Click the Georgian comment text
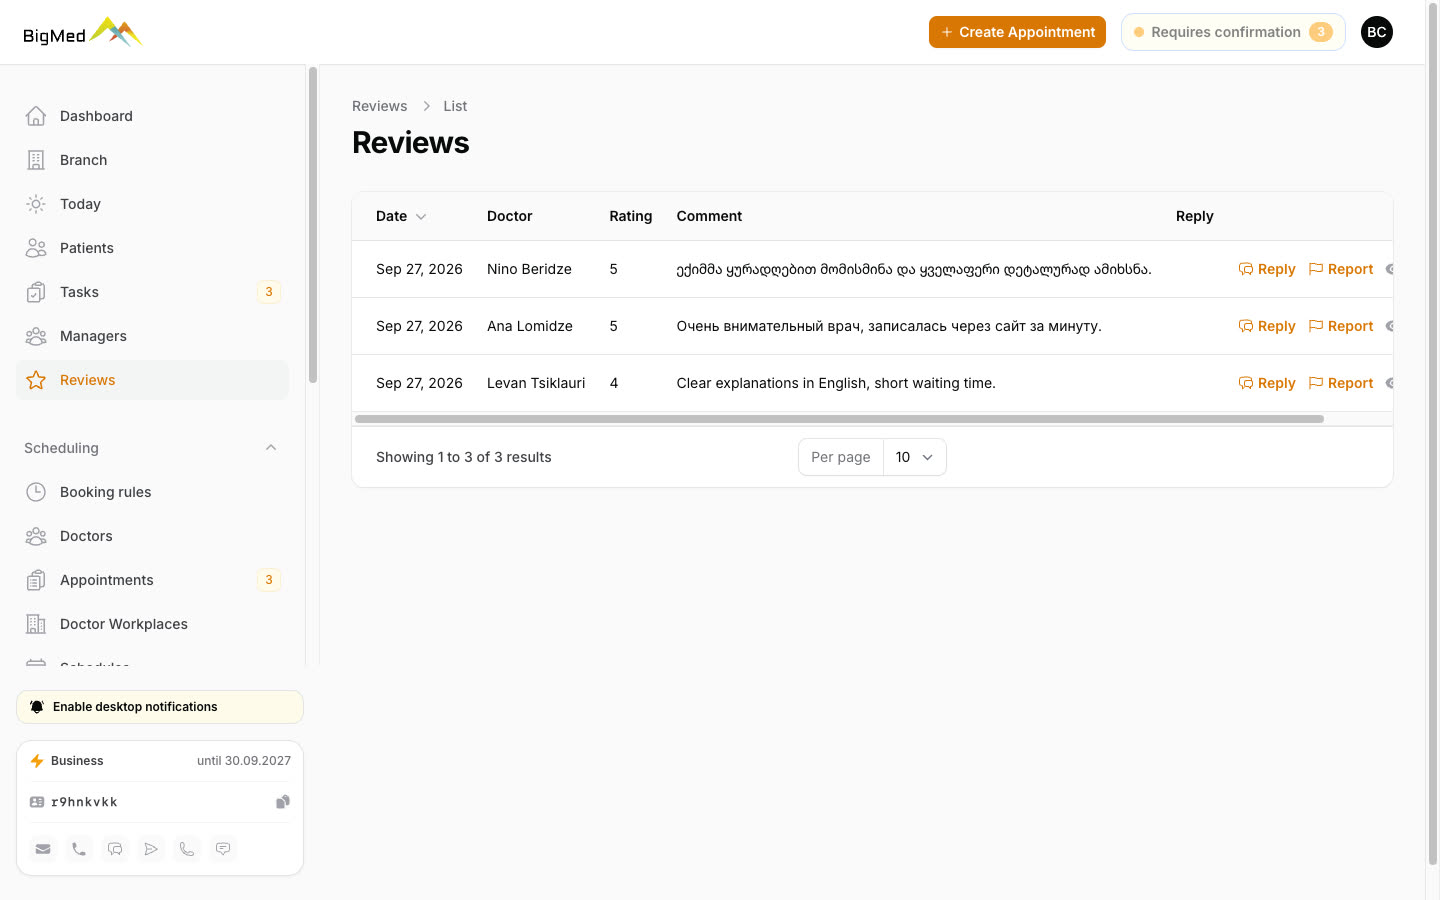Screen dimensions: 1440x900 tap(914, 269)
